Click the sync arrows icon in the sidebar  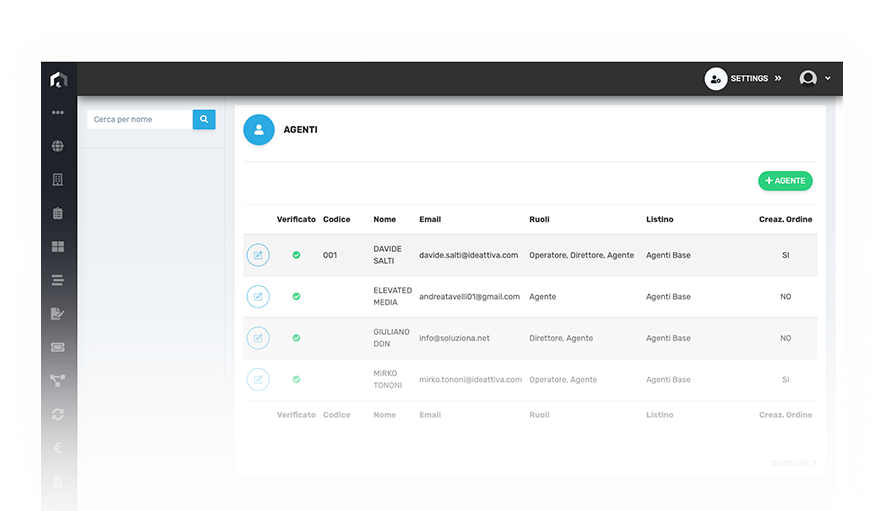click(x=58, y=415)
